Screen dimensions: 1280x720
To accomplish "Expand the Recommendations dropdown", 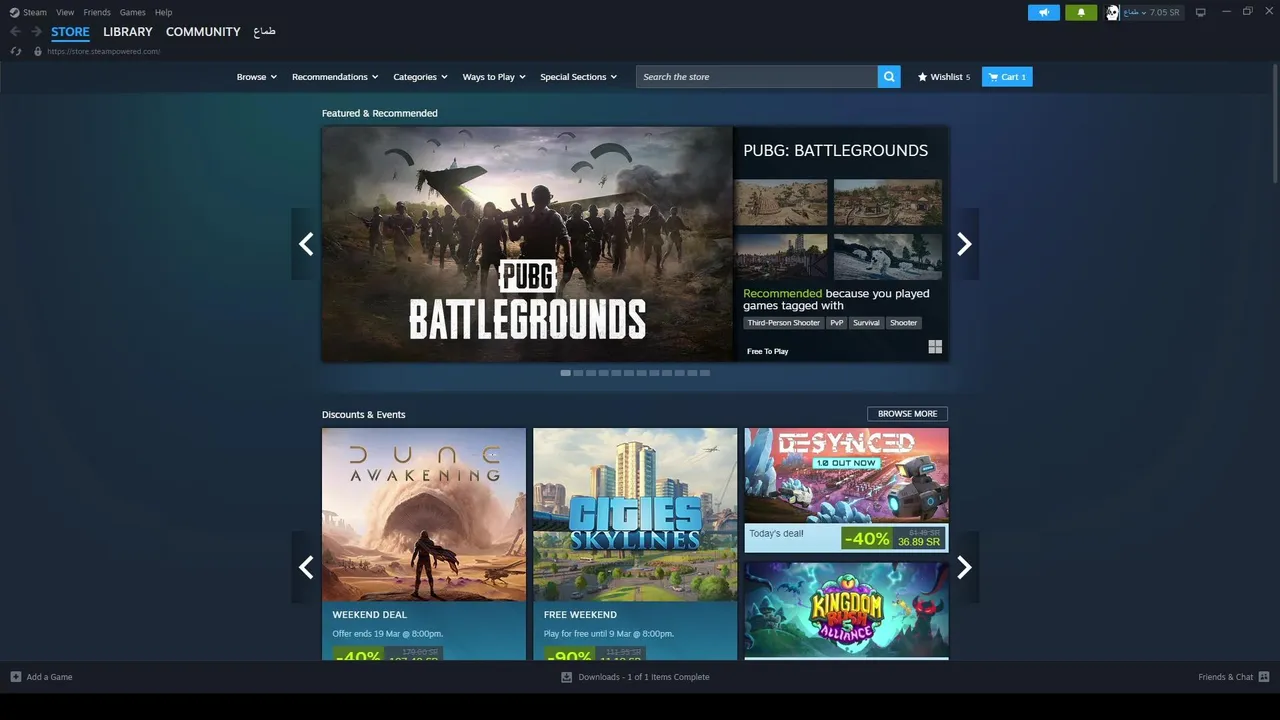I will coord(335,77).
